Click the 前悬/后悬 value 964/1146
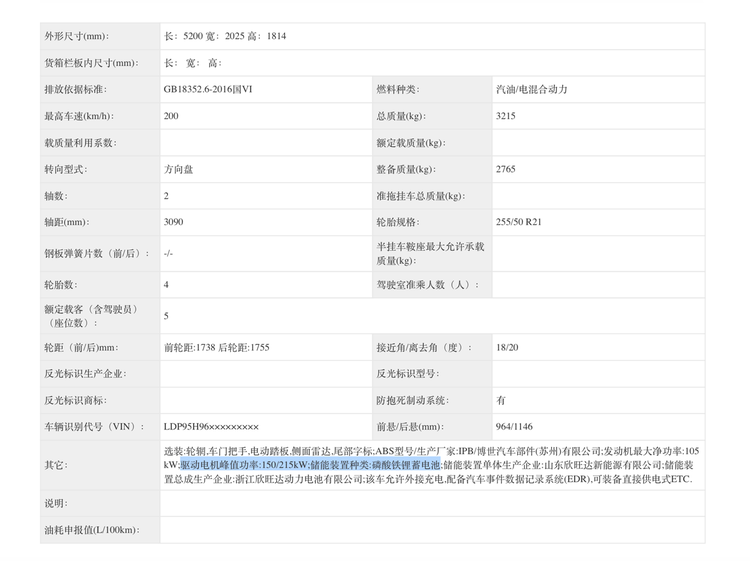Viewport: 750px width, 561px height. coord(515,426)
